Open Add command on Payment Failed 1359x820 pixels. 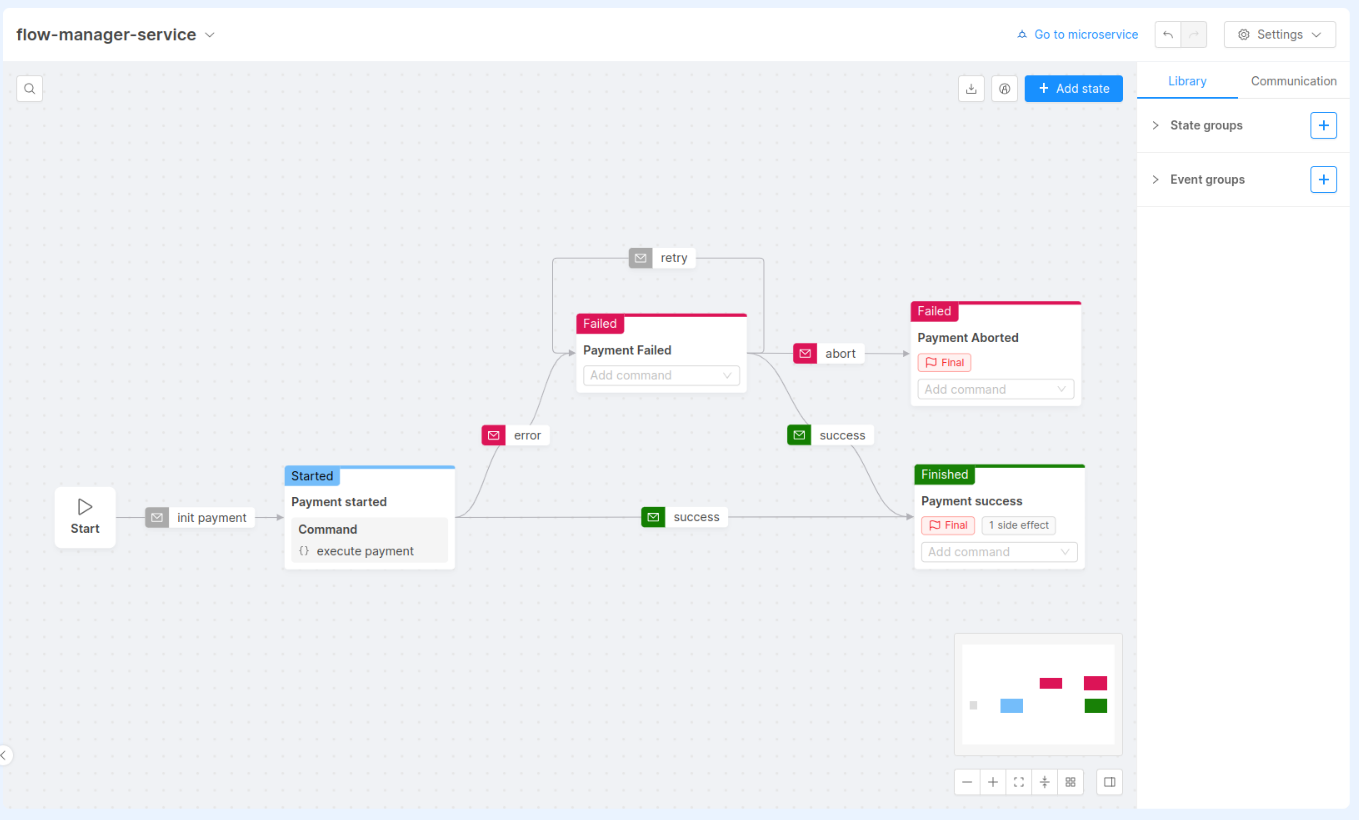[660, 374]
